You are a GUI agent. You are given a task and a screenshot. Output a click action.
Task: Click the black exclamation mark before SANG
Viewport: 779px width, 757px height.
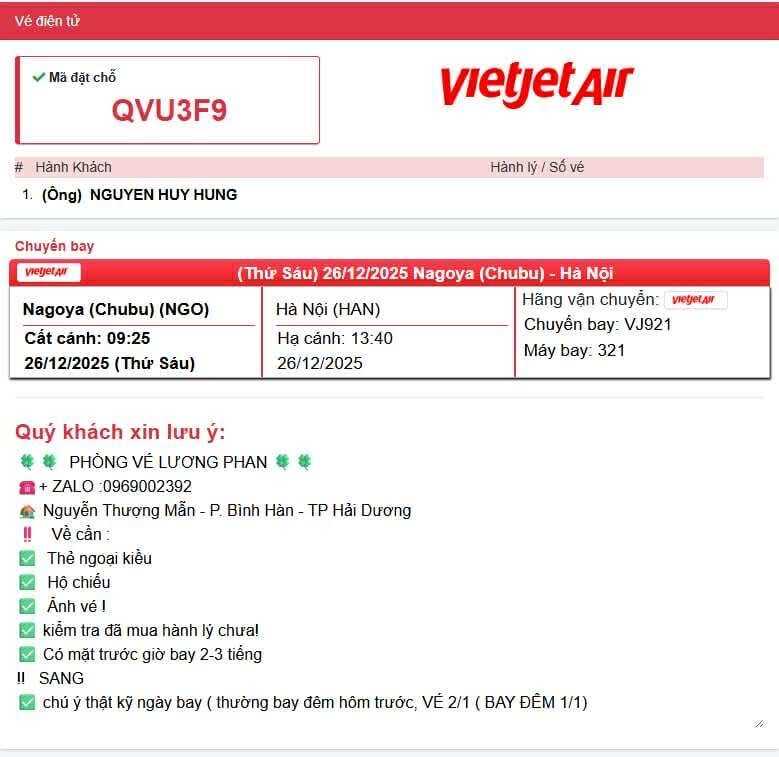pyautogui.click(x=21, y=678)
